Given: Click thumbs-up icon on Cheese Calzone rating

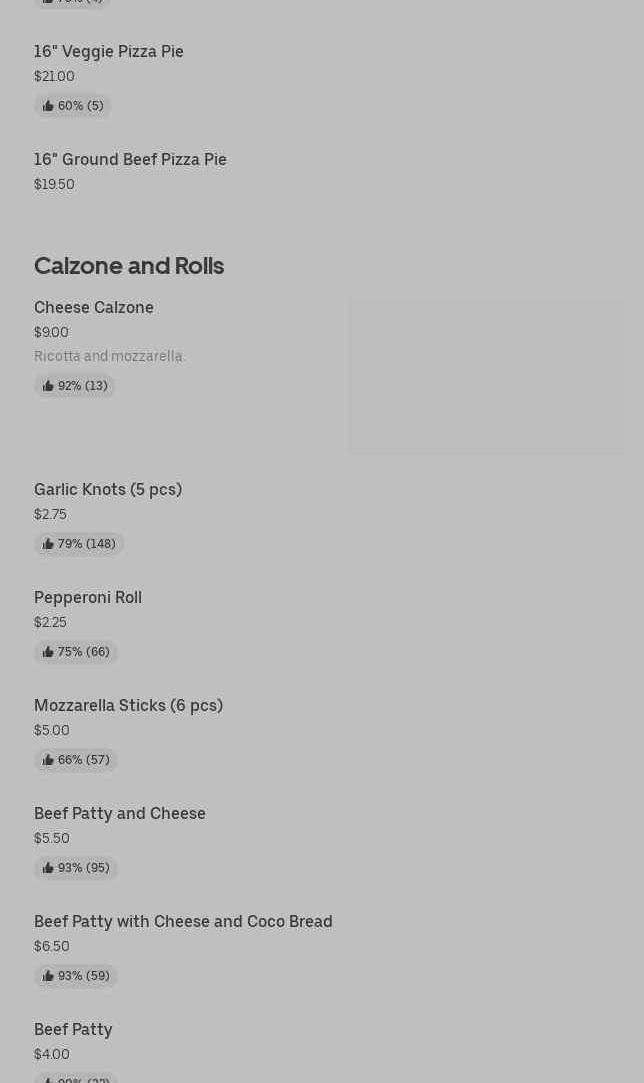Looking at the screenshot, I should coord(48,386).
